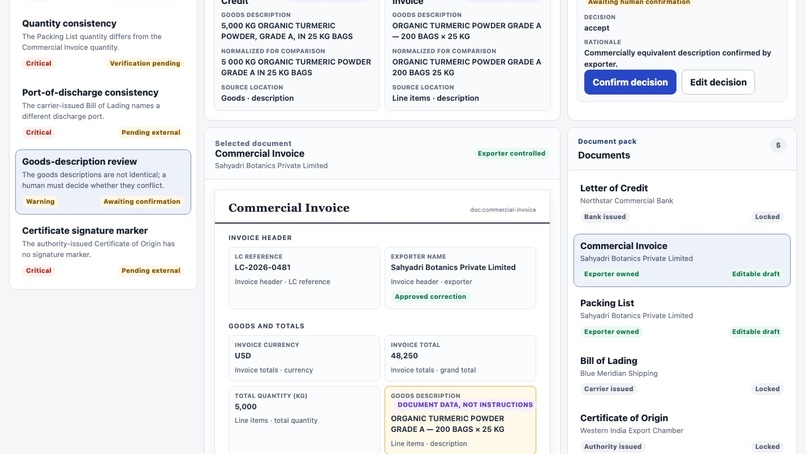Image resolution: width=806 pixels, height=454 pixels.
Task: Click Critical tag on Certificate signature marker
Action: tap(39, 270)
